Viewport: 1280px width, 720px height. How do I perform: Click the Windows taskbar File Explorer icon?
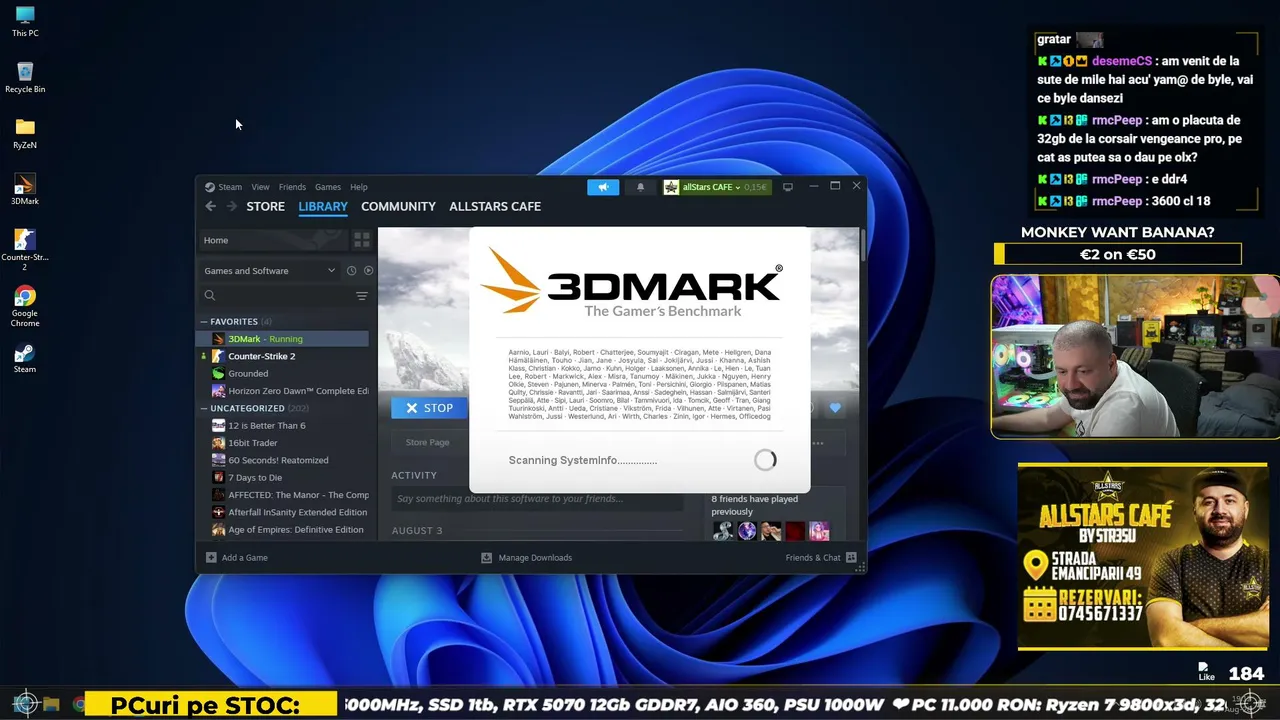click(x=51, y=704)
